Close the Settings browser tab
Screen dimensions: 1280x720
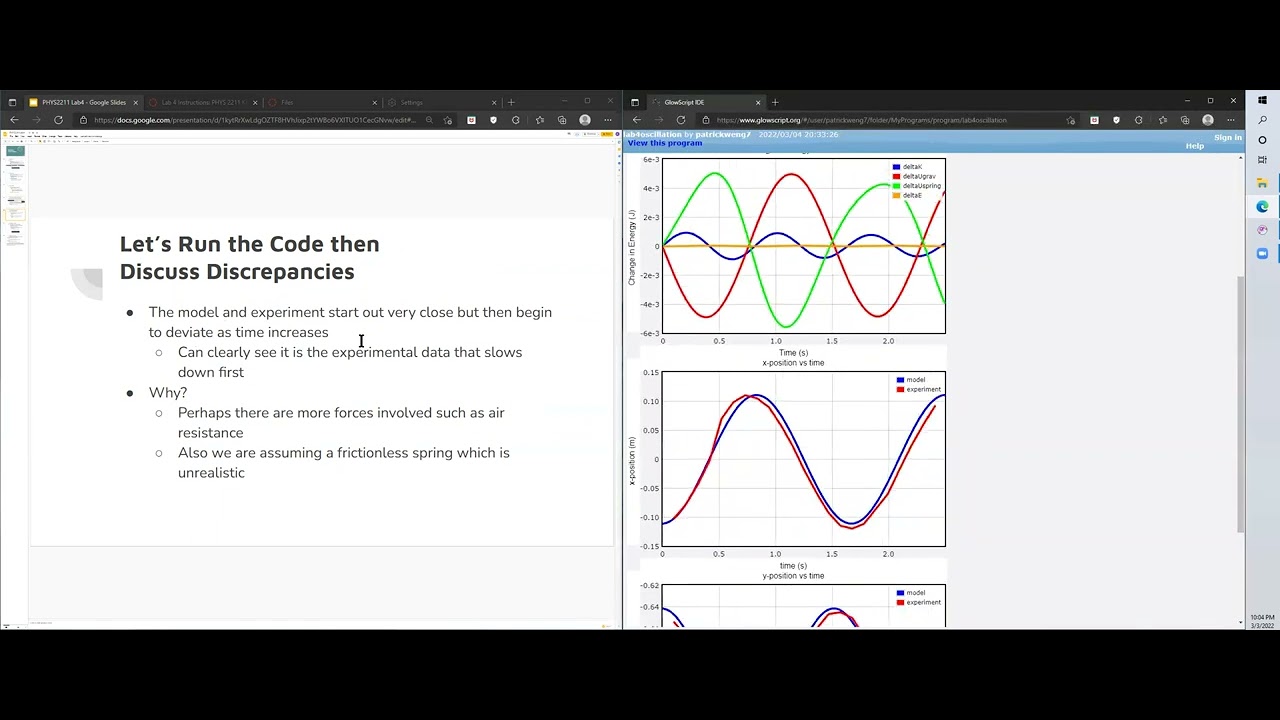pyautogui.click(x=493, y=102)
